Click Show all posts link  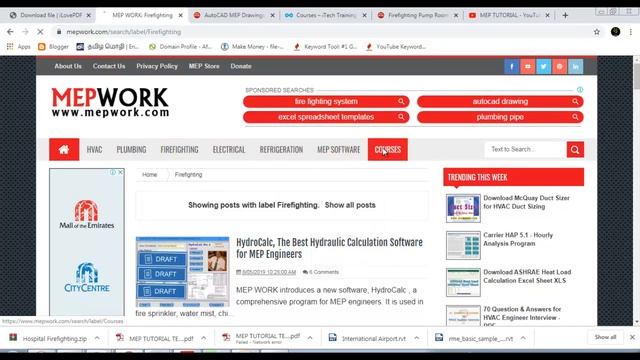coord(350,205)
